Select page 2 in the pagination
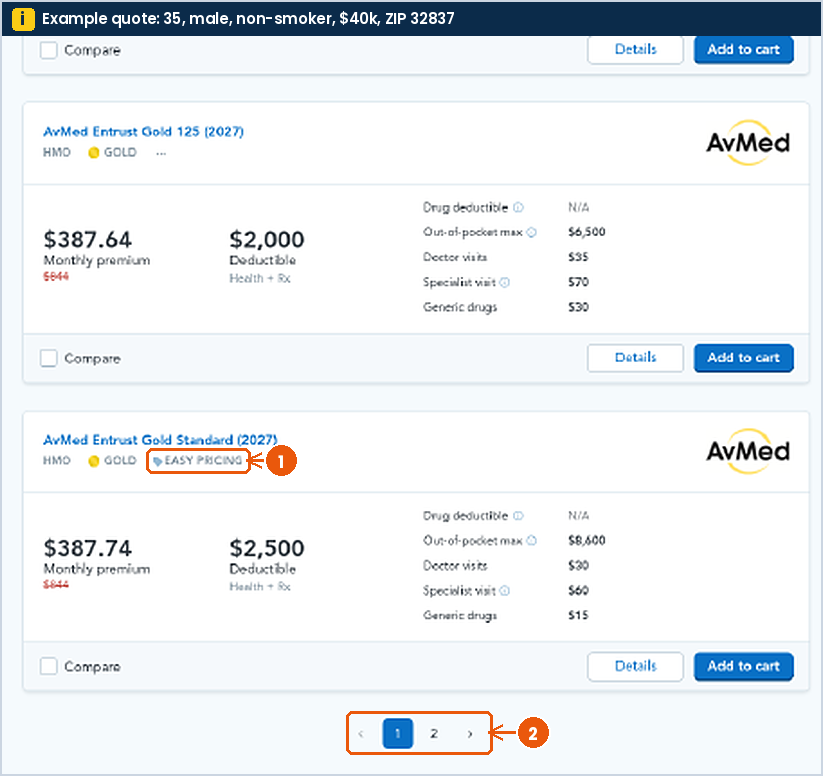Viewport: 823px width, 776px height. pos(434,733)
